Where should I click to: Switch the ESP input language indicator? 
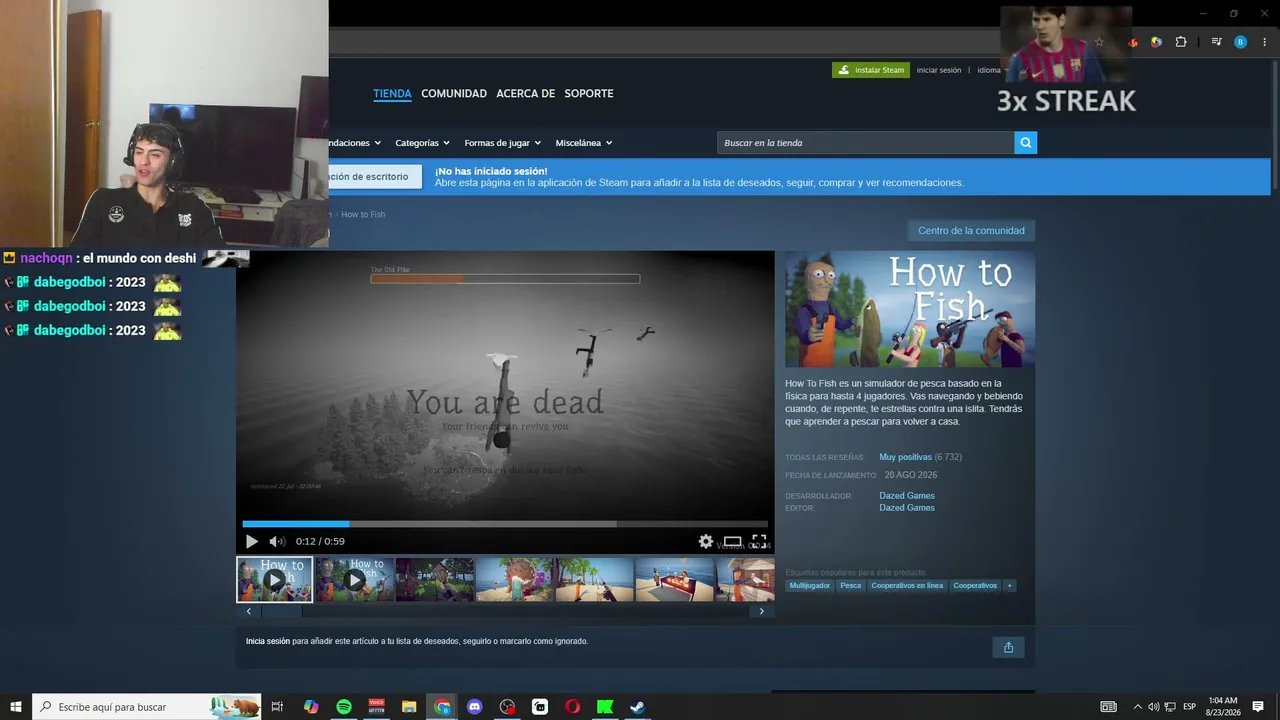click(1189, 707)
